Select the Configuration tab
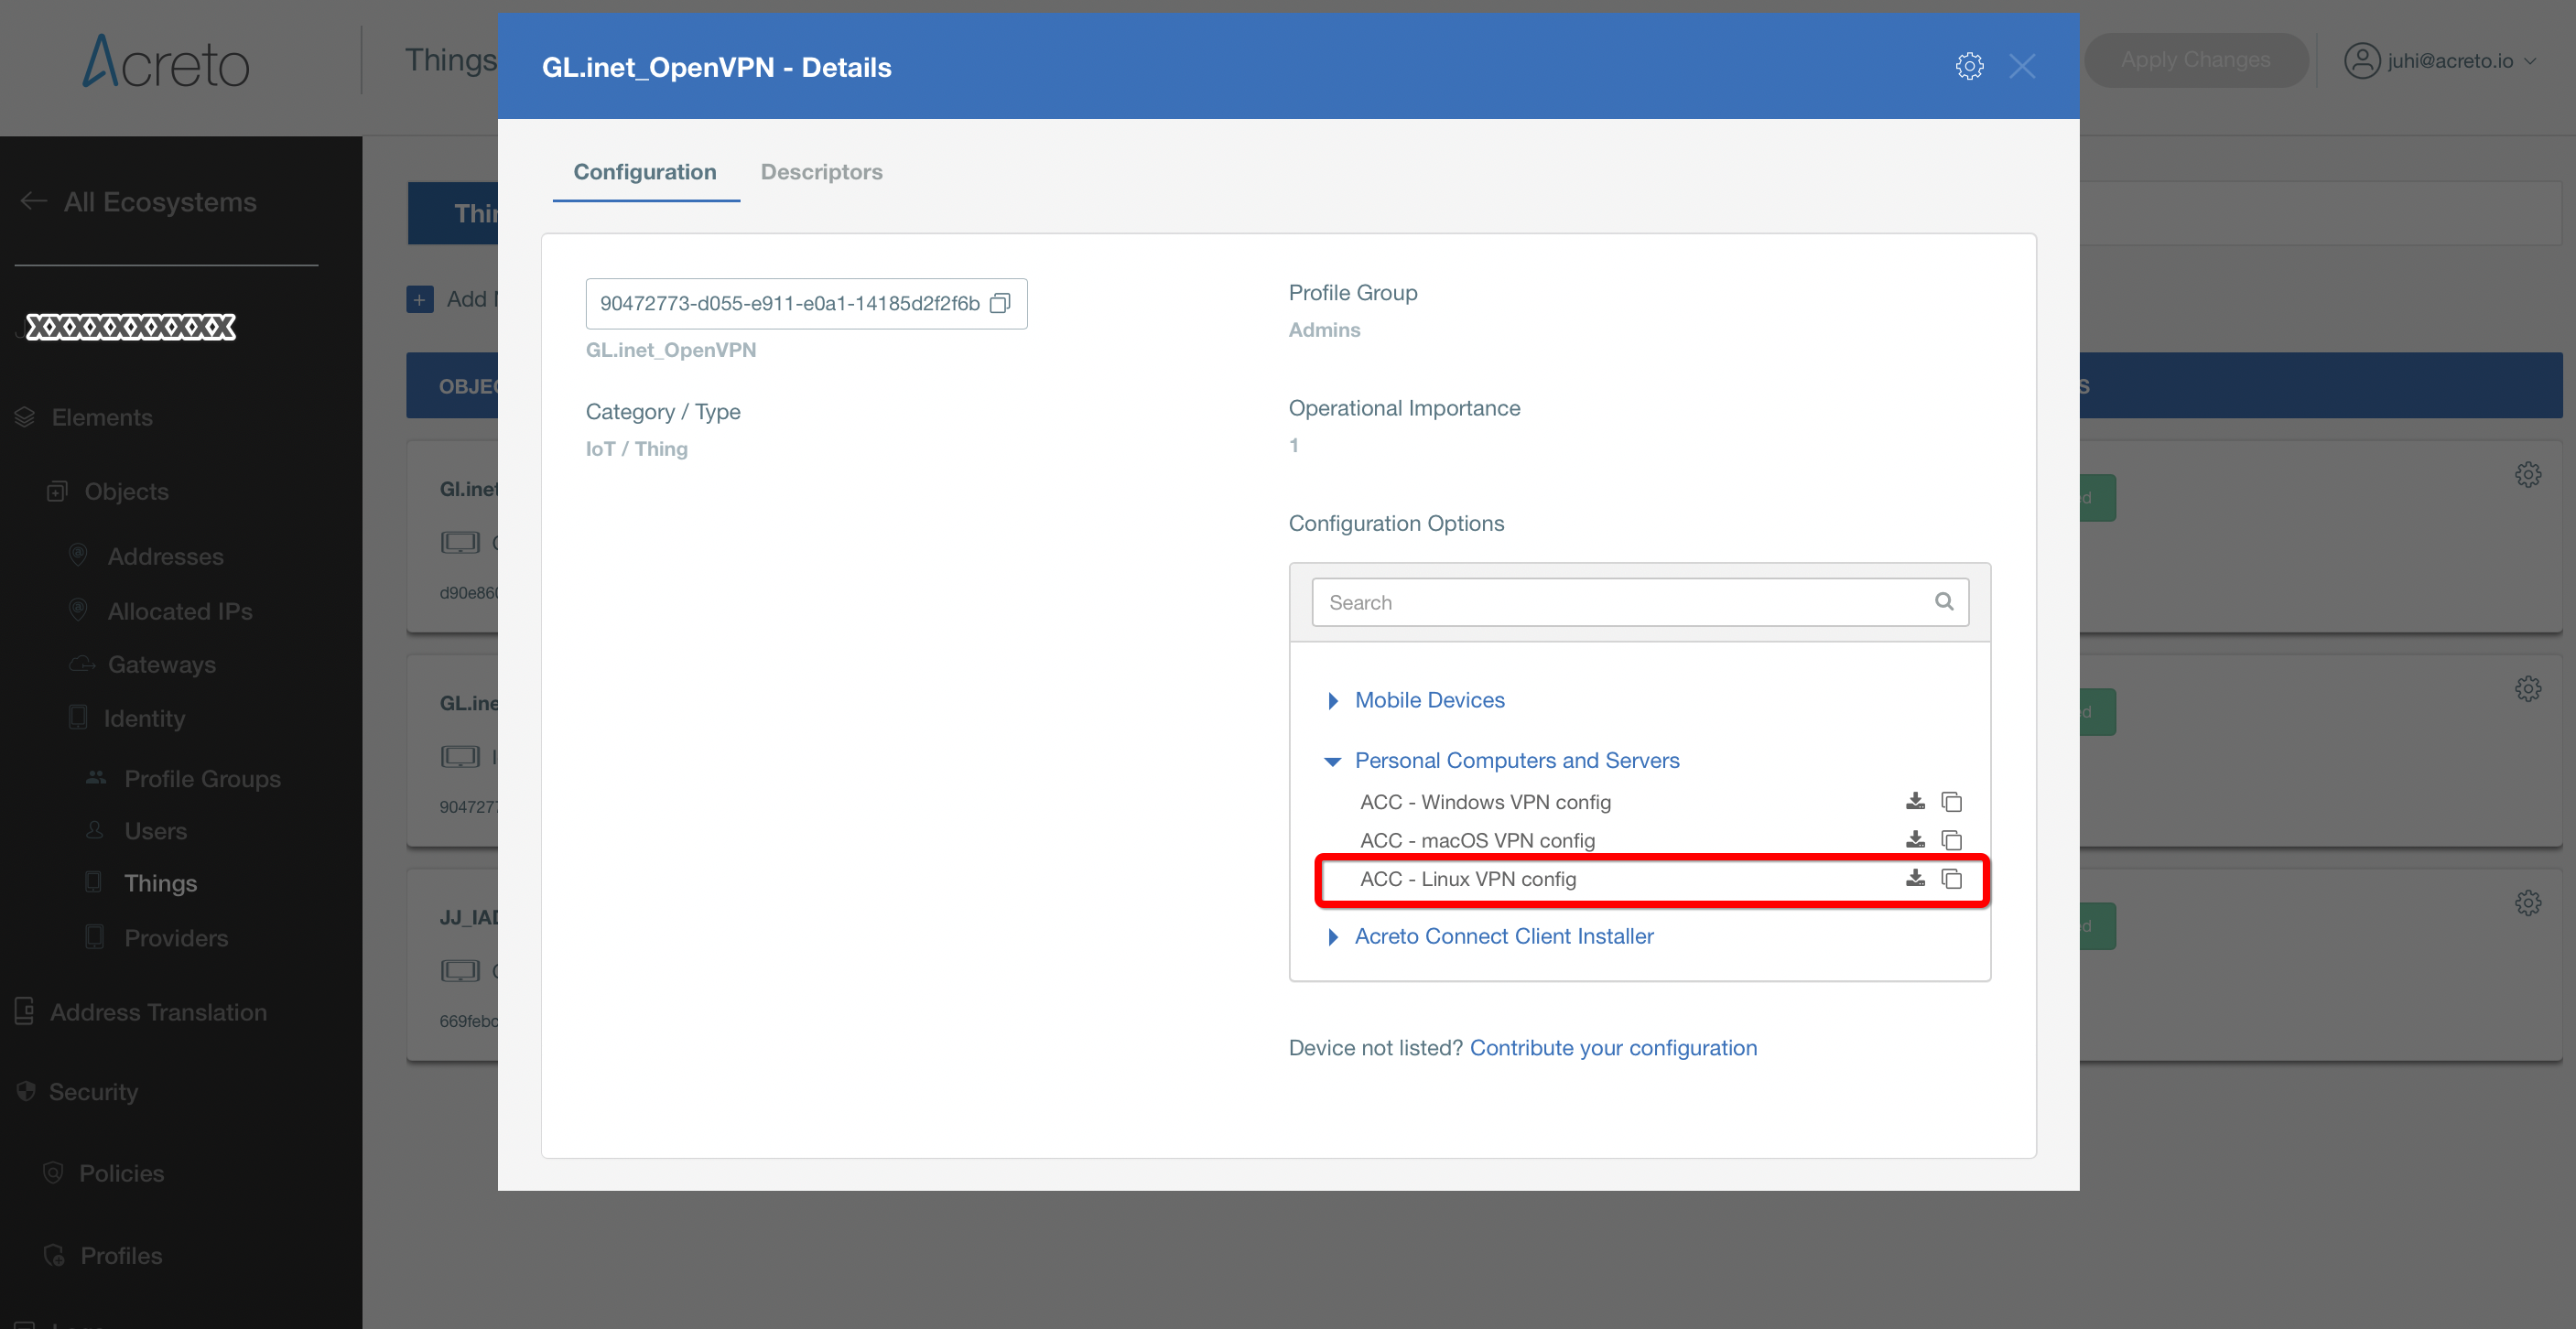Image resolution: width=2576 pixels, height=1329 pixels. pos(645,172)
